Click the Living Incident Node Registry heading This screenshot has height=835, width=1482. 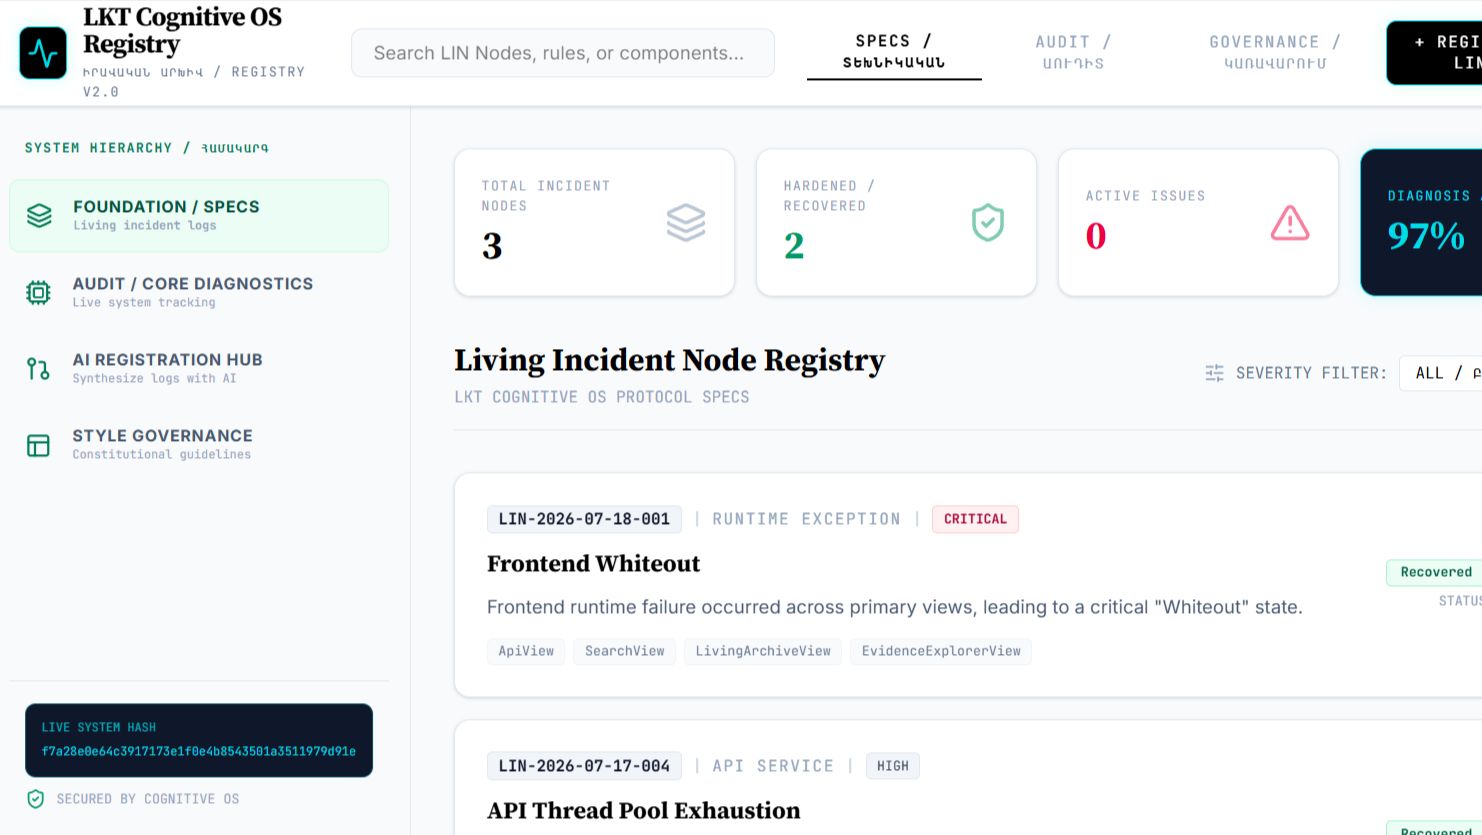point(670,360)
